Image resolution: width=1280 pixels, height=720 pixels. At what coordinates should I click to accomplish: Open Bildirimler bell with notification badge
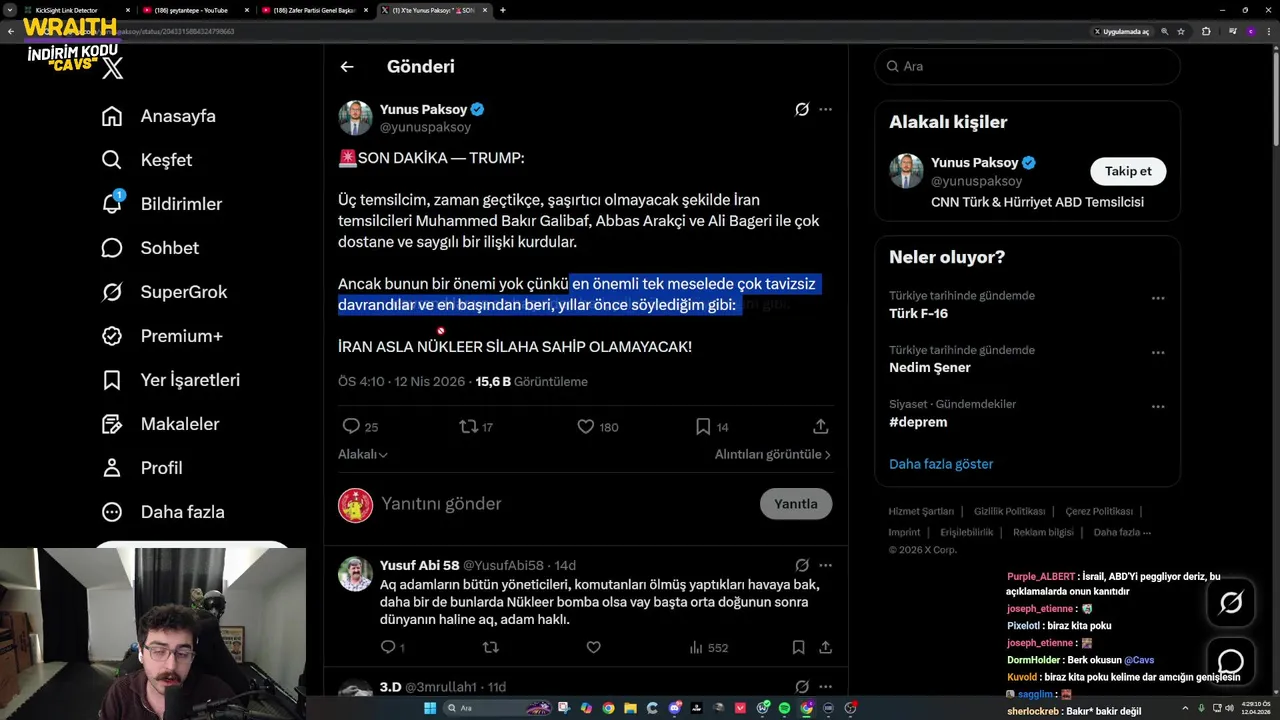(112, 203)
